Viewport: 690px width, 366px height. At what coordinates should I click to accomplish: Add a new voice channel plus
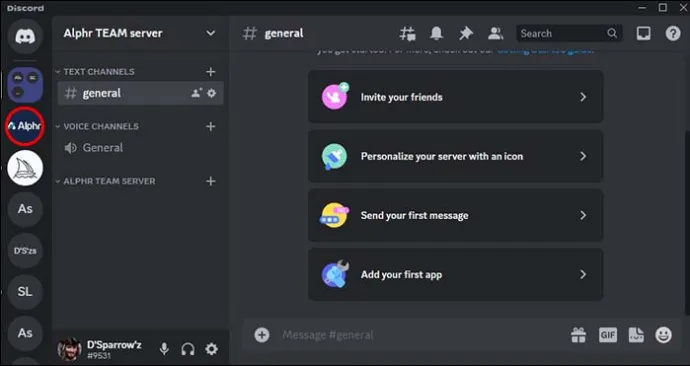211,127
